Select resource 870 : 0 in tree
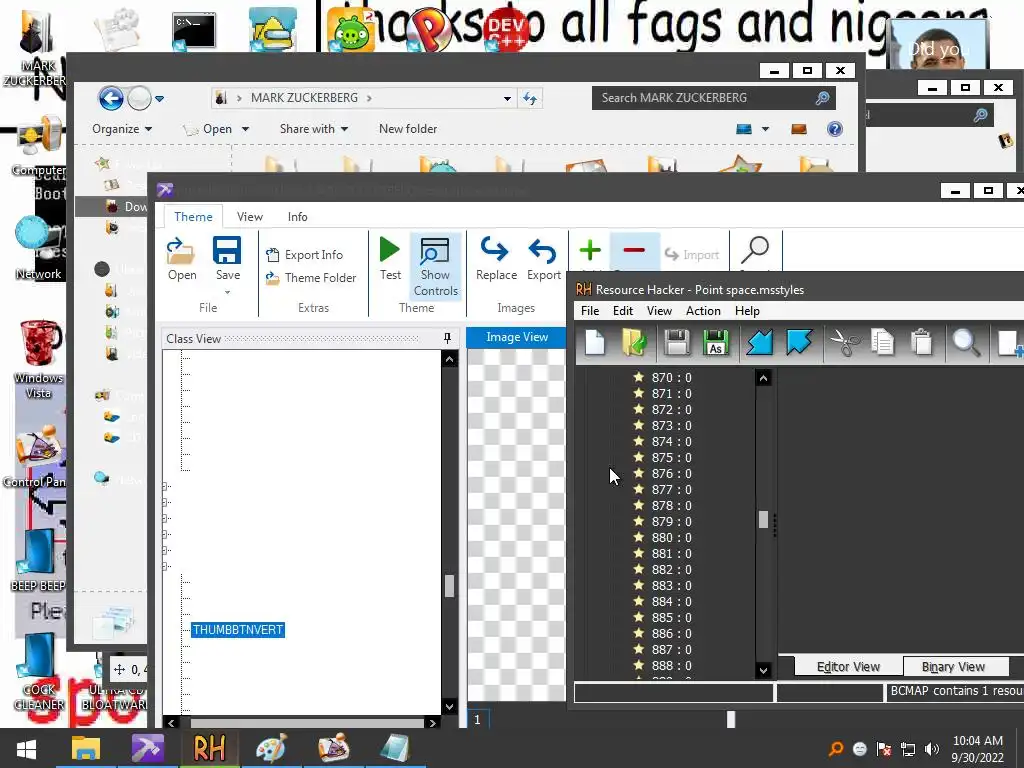This screenshot has height=768, width=1024. click(x=671, y=377)
